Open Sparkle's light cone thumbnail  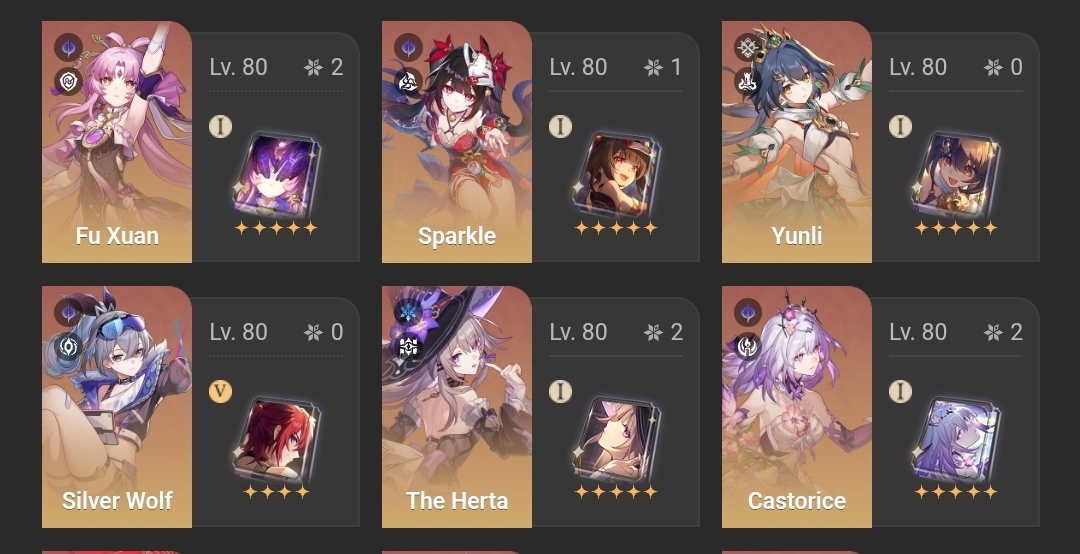coord(616,175)
